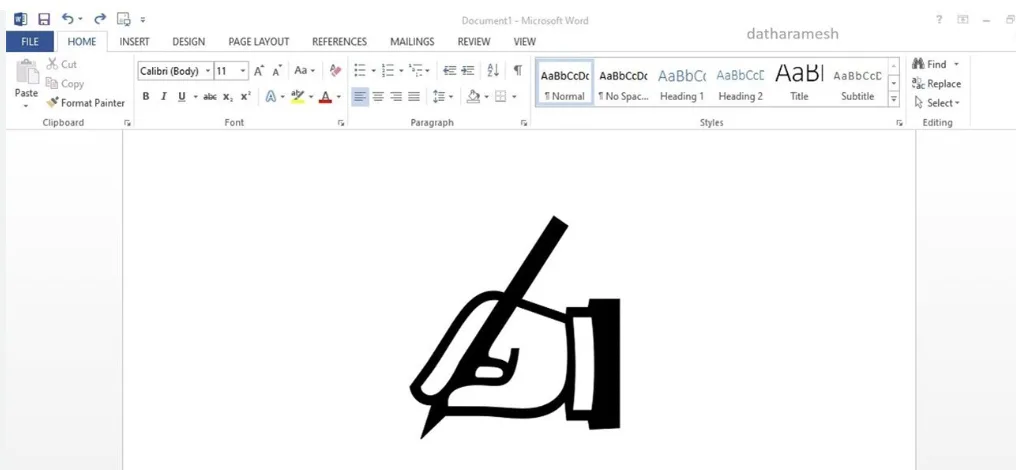1016x470 pixels.
Task: Apply the red Font Color swatch
Action: pos(325,97)
